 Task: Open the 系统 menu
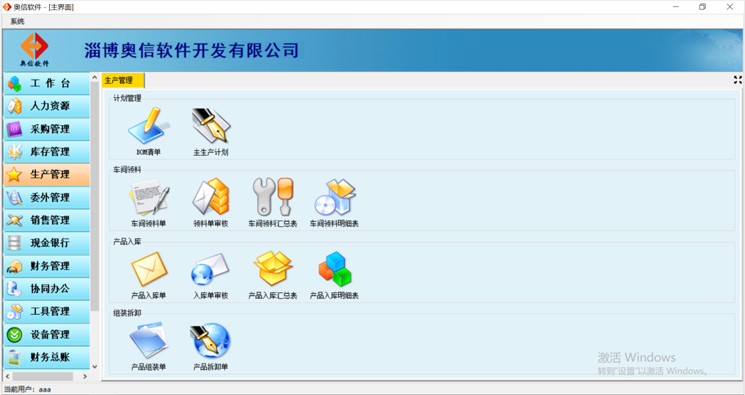[x=17, y=21]
